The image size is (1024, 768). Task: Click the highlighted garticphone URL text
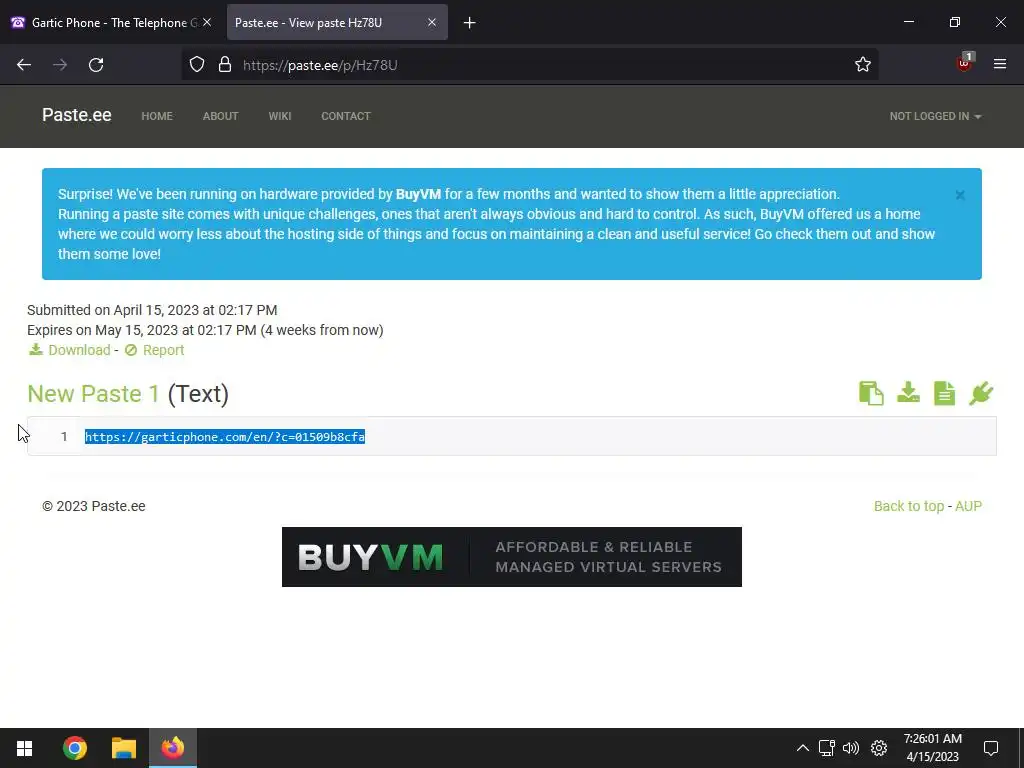pos(225,437)
